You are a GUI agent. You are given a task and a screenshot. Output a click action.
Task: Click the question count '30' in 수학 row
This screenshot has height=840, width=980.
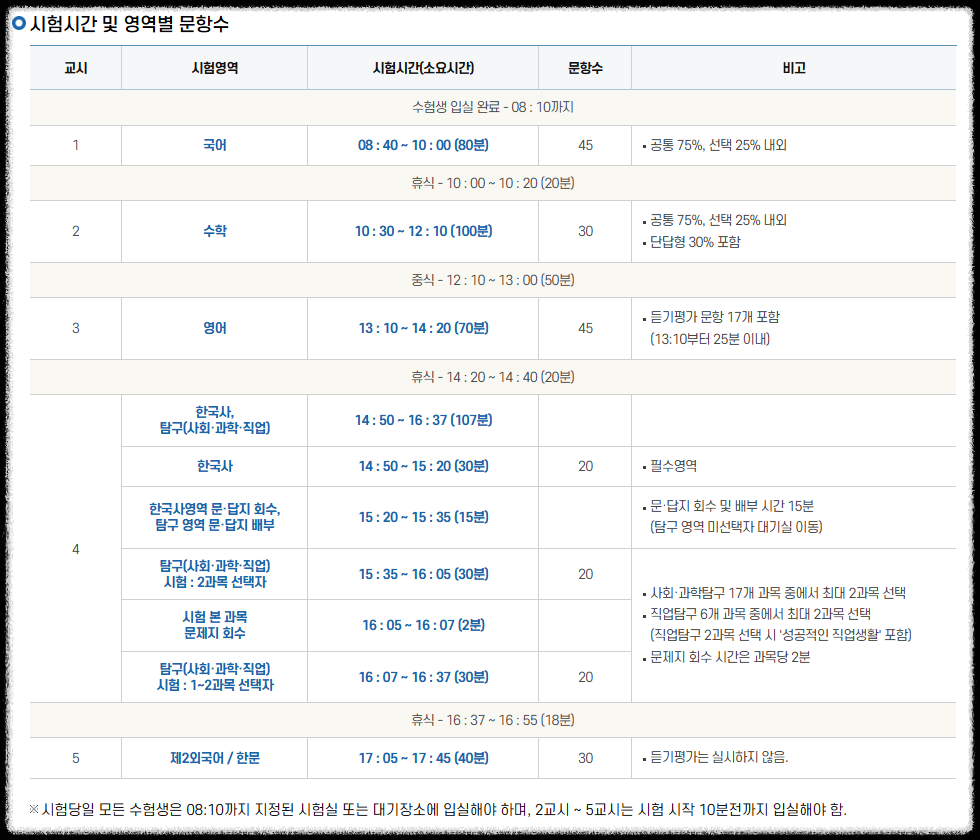(585, 231)
